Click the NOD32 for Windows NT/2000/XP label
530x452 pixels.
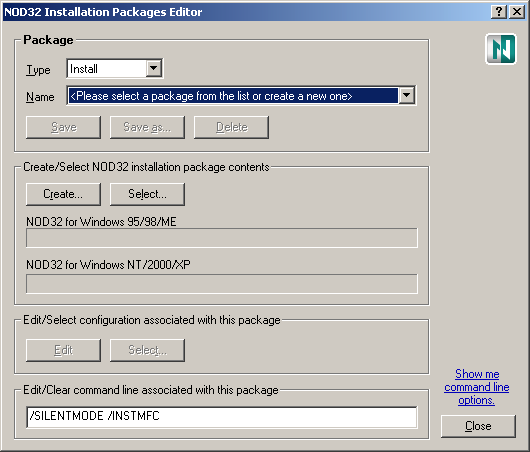tap(108, 265)
